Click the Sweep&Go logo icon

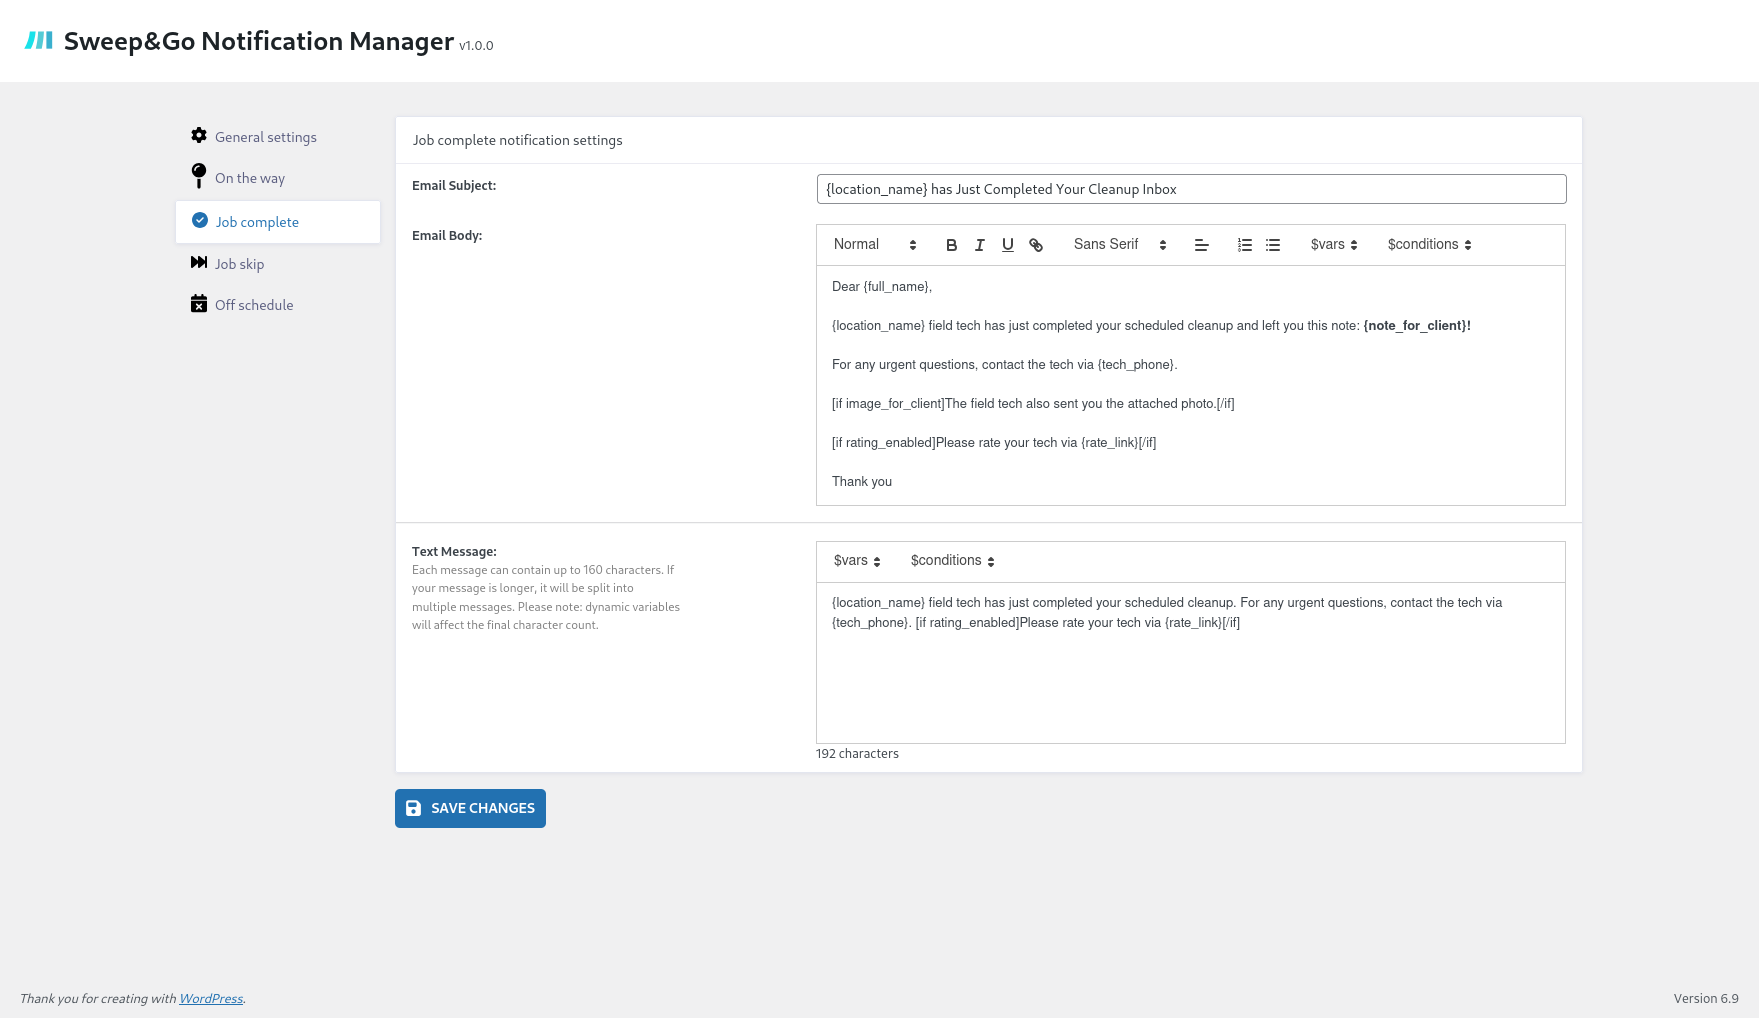[39, 41]
